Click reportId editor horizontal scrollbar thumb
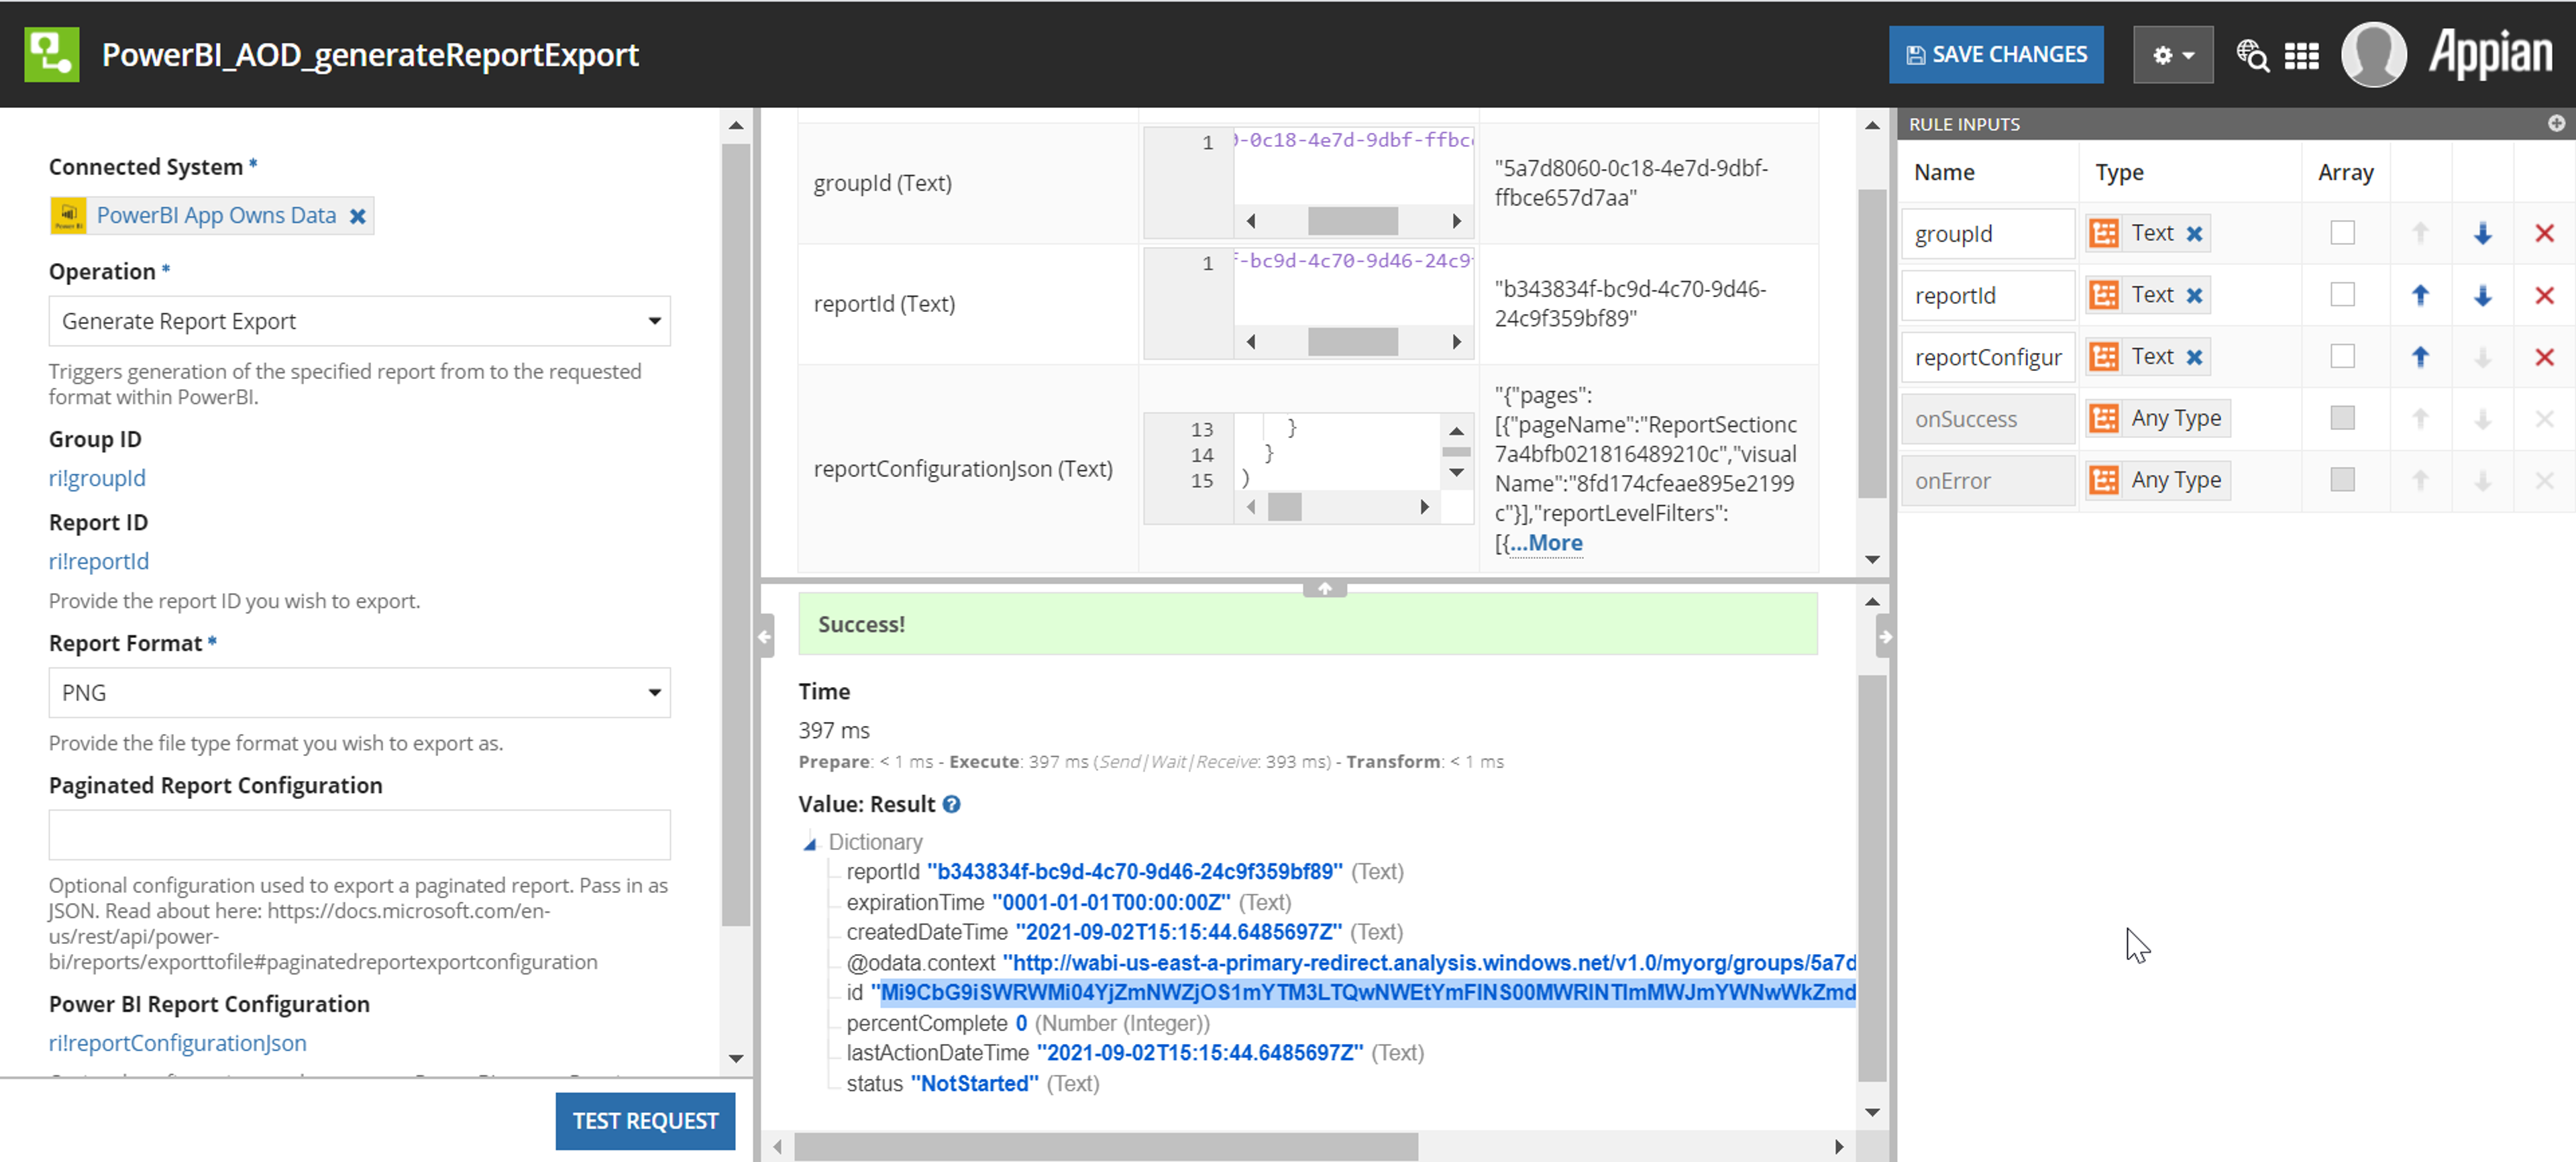This screenshot has height=1162, width=2576. coord(1352,341)
